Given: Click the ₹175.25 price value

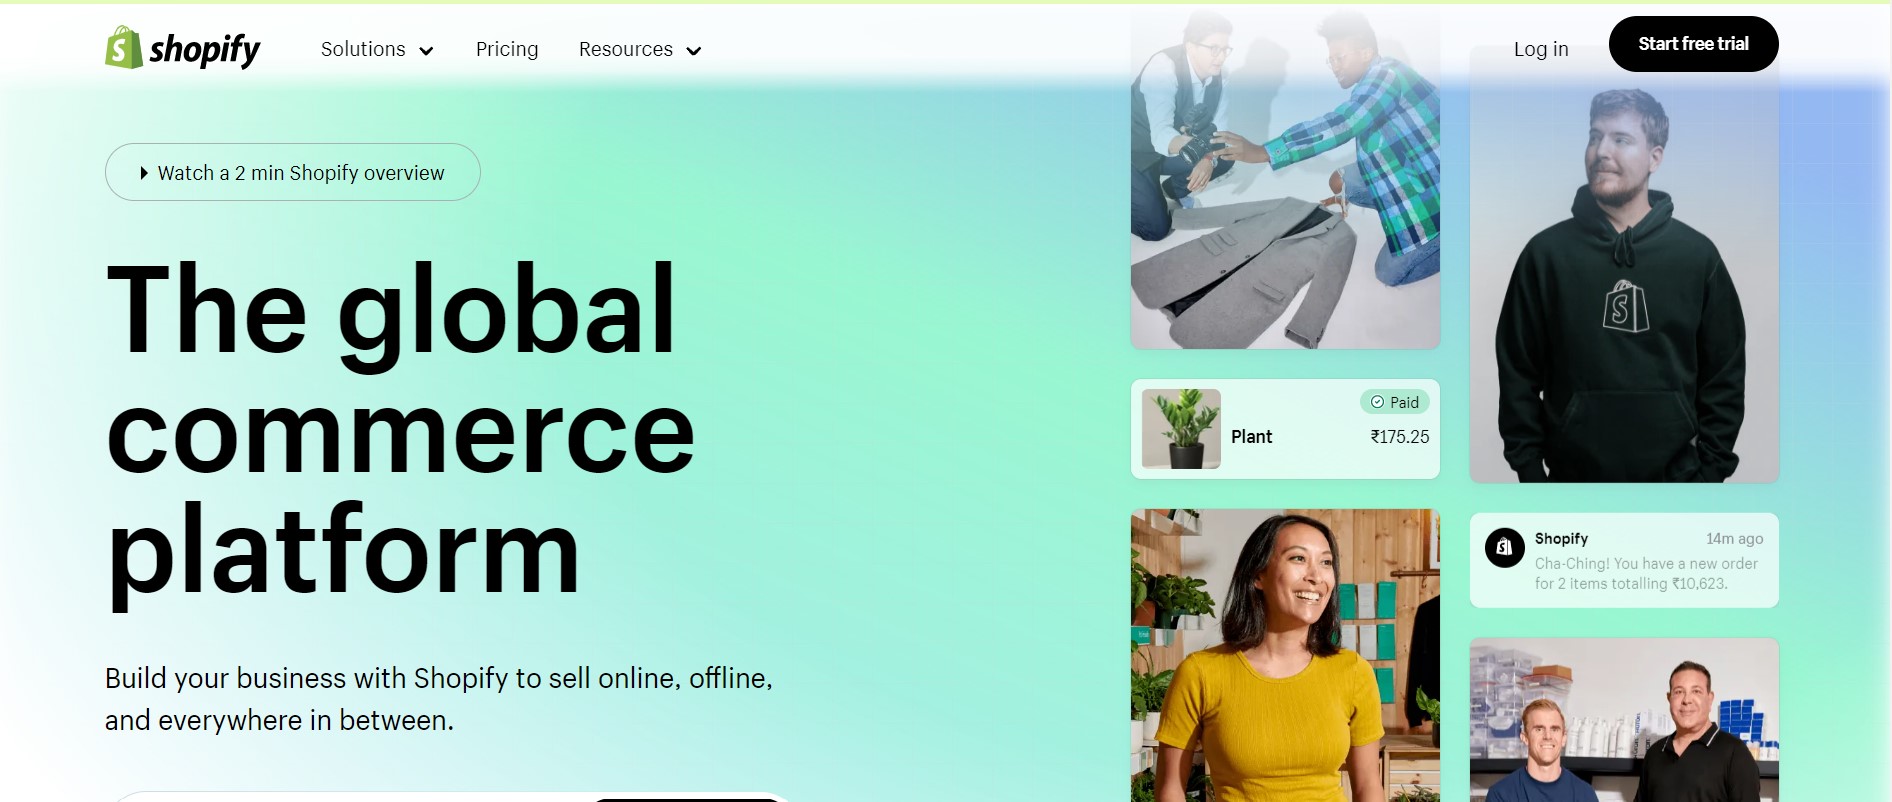Looking at the screenshot, I should [x=1399, y=437].
